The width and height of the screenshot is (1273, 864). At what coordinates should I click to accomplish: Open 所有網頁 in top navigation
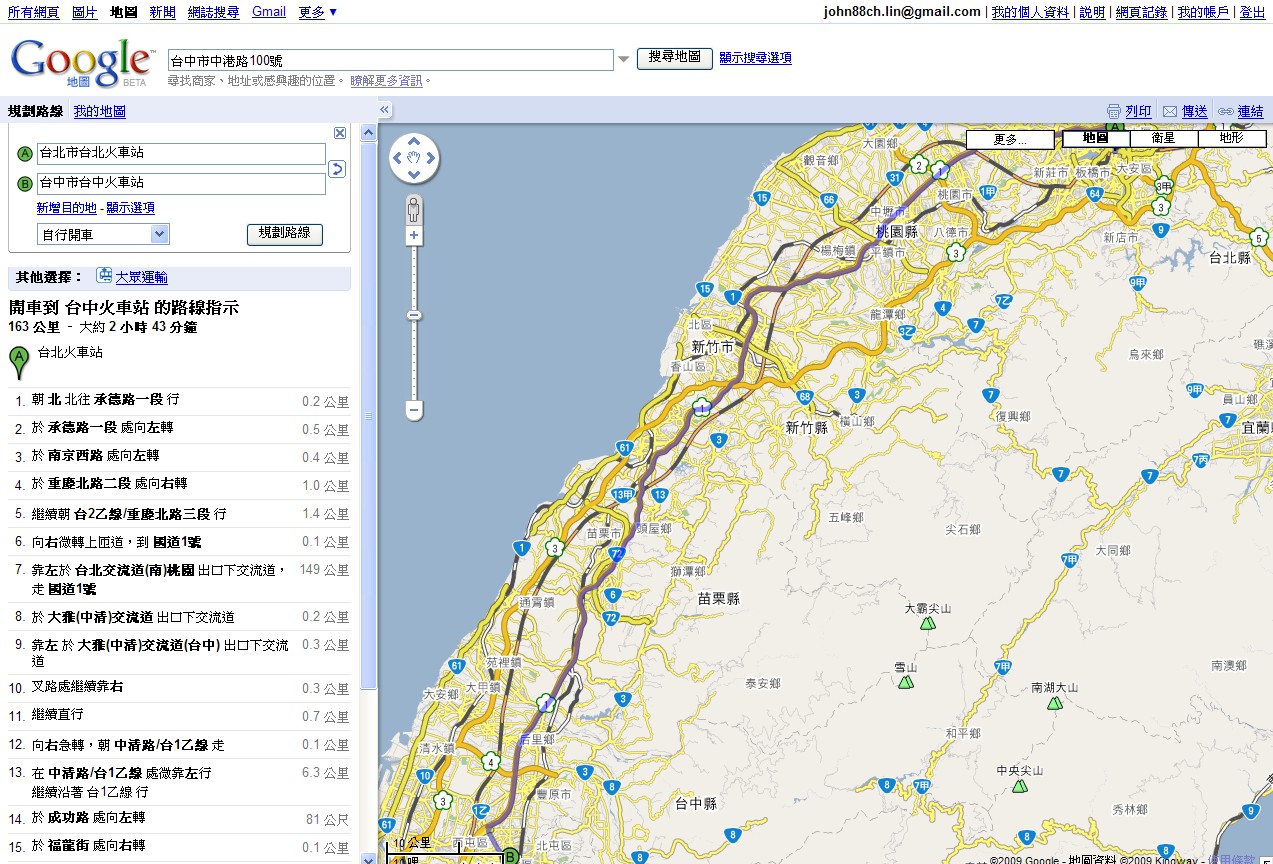coord(33,12)
